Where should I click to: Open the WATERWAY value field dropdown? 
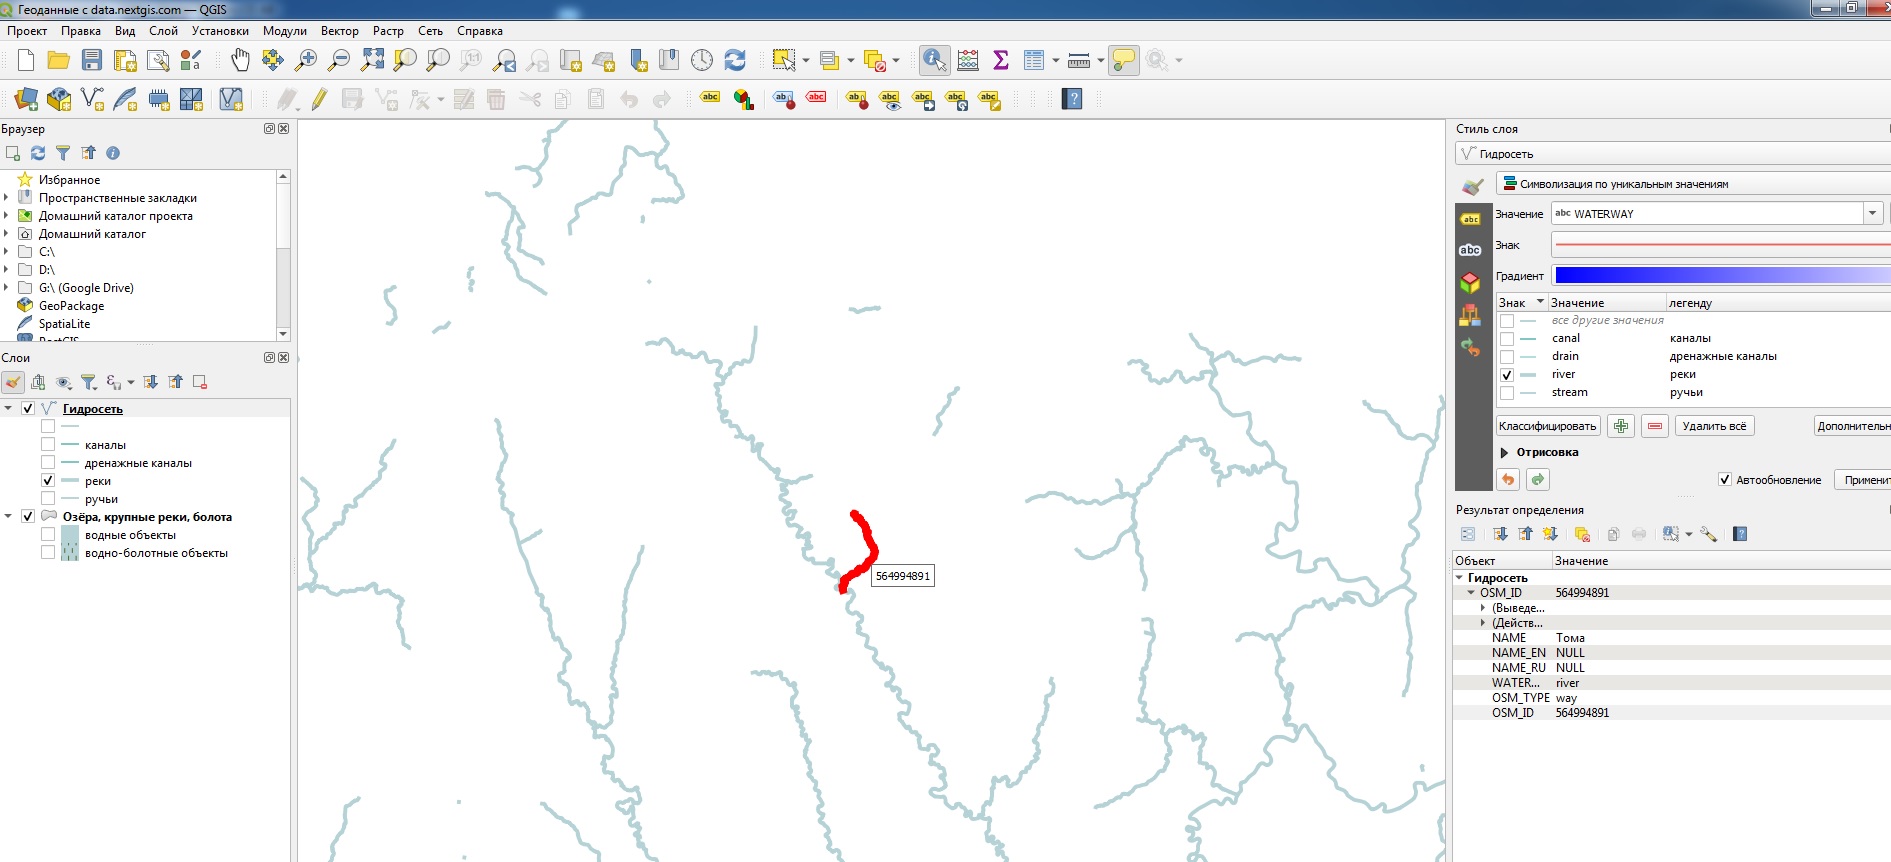pyautogui.click(x=1872, y=213)
